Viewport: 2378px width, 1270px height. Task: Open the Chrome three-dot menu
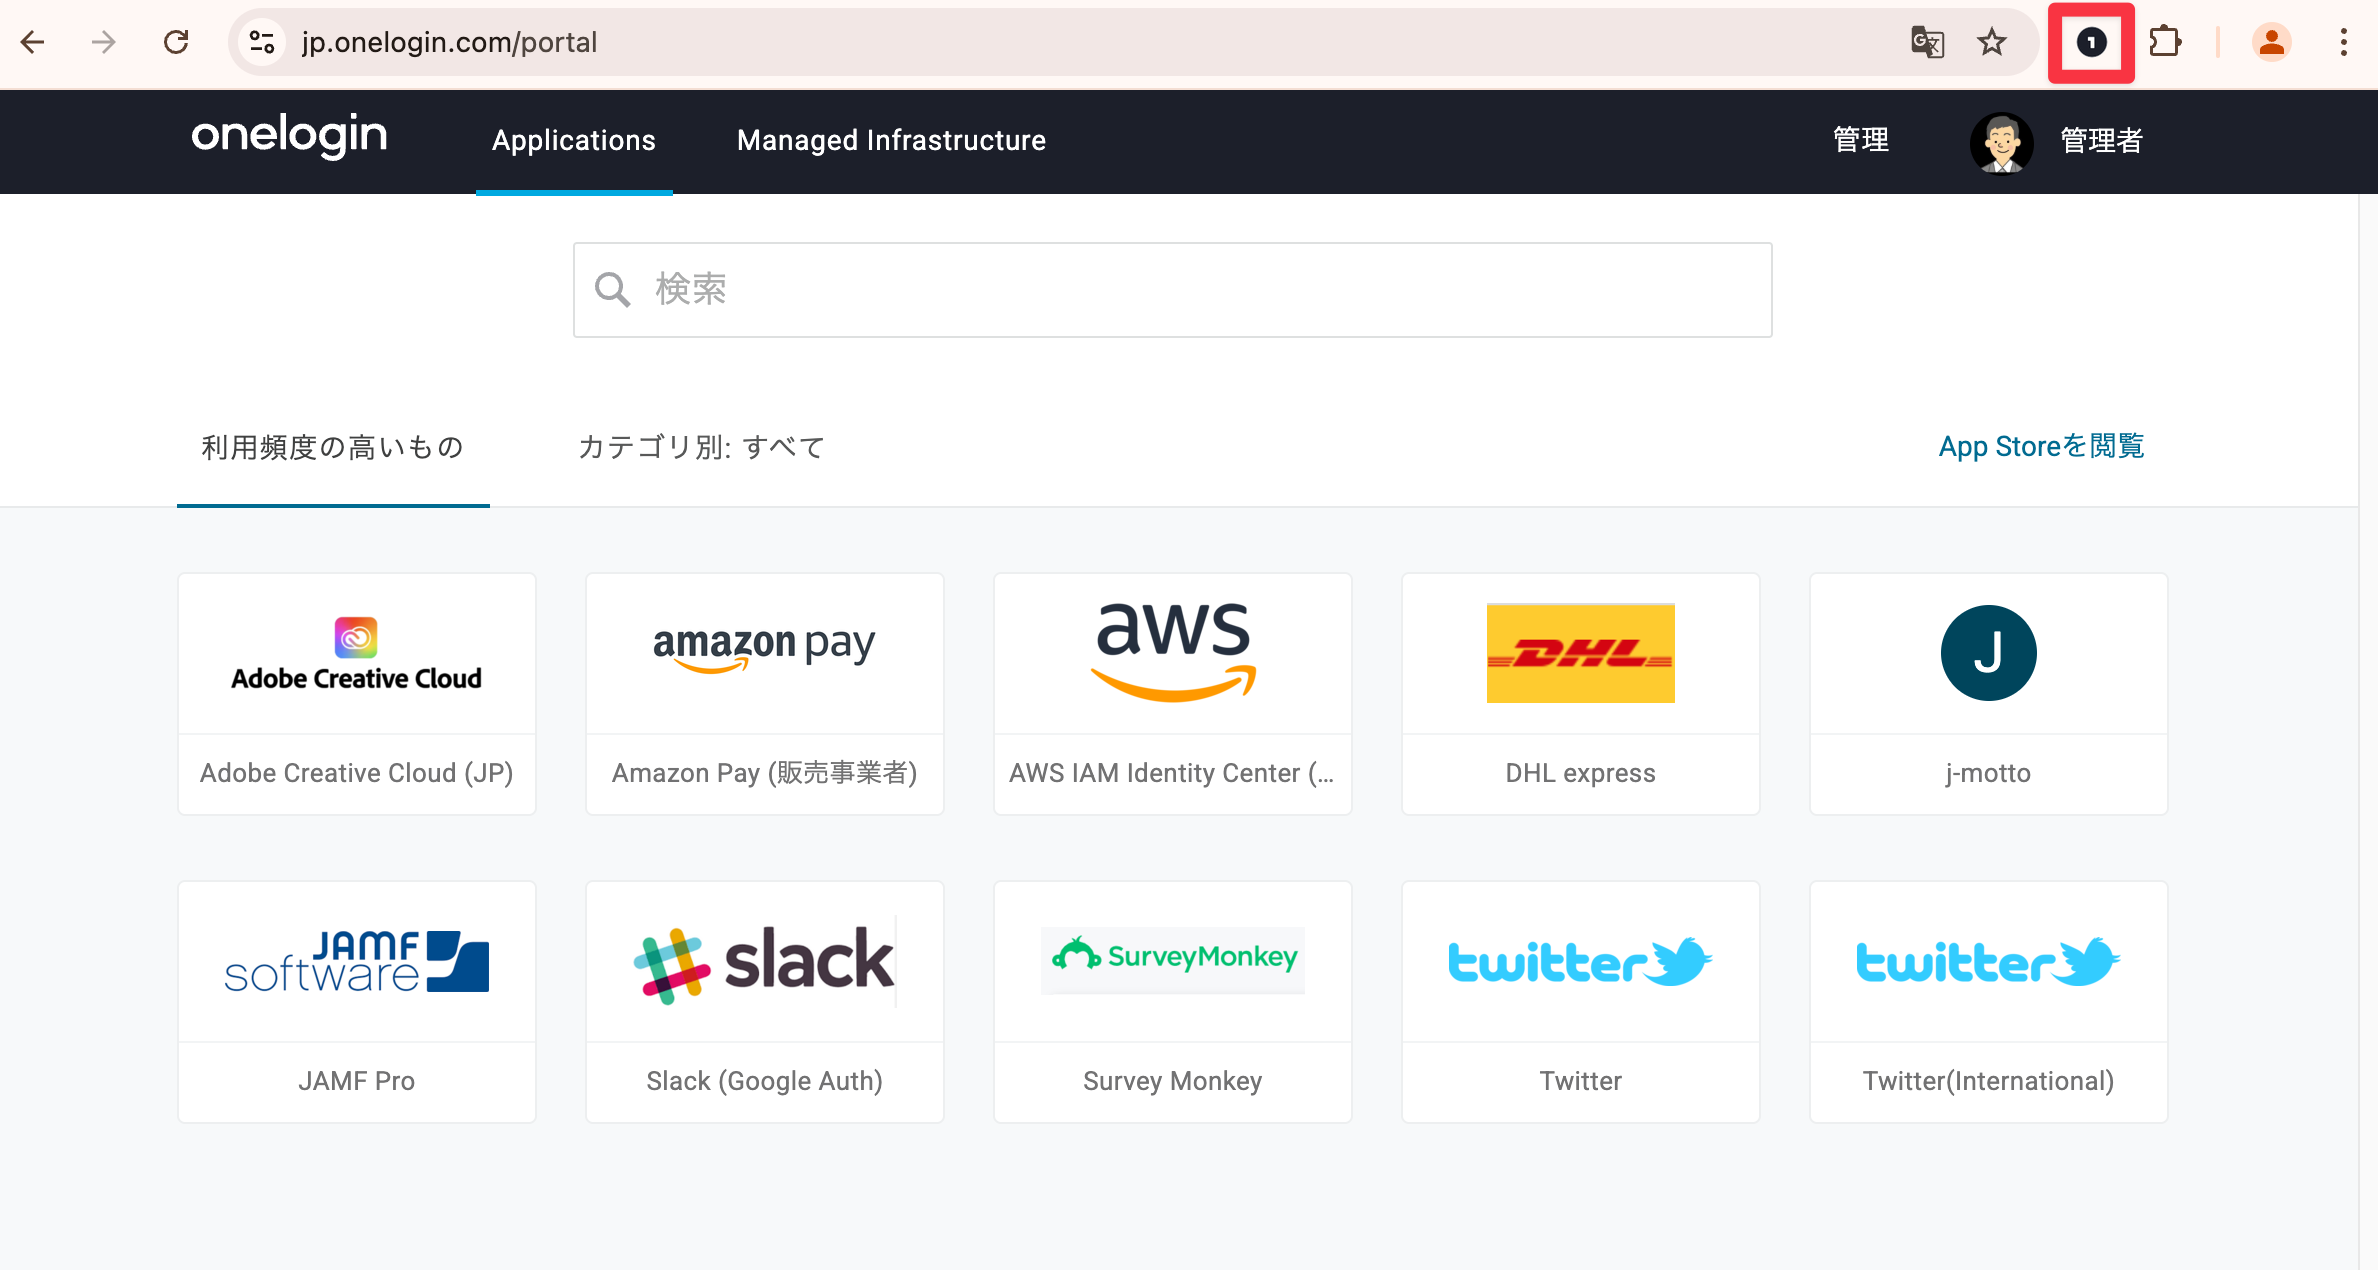[2343, 42]
